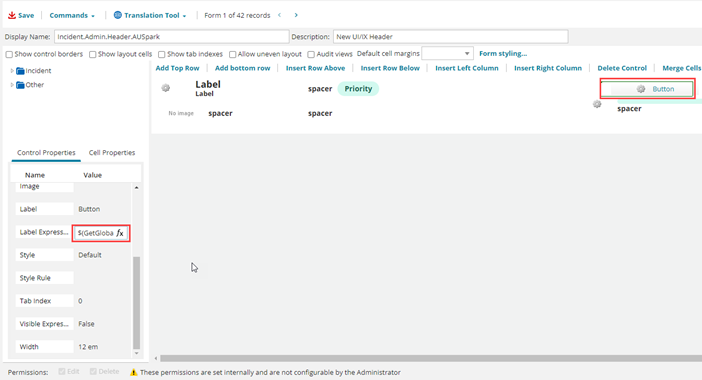Click the Style property value Default
702x380 pixels.
(x=90, y=255)
